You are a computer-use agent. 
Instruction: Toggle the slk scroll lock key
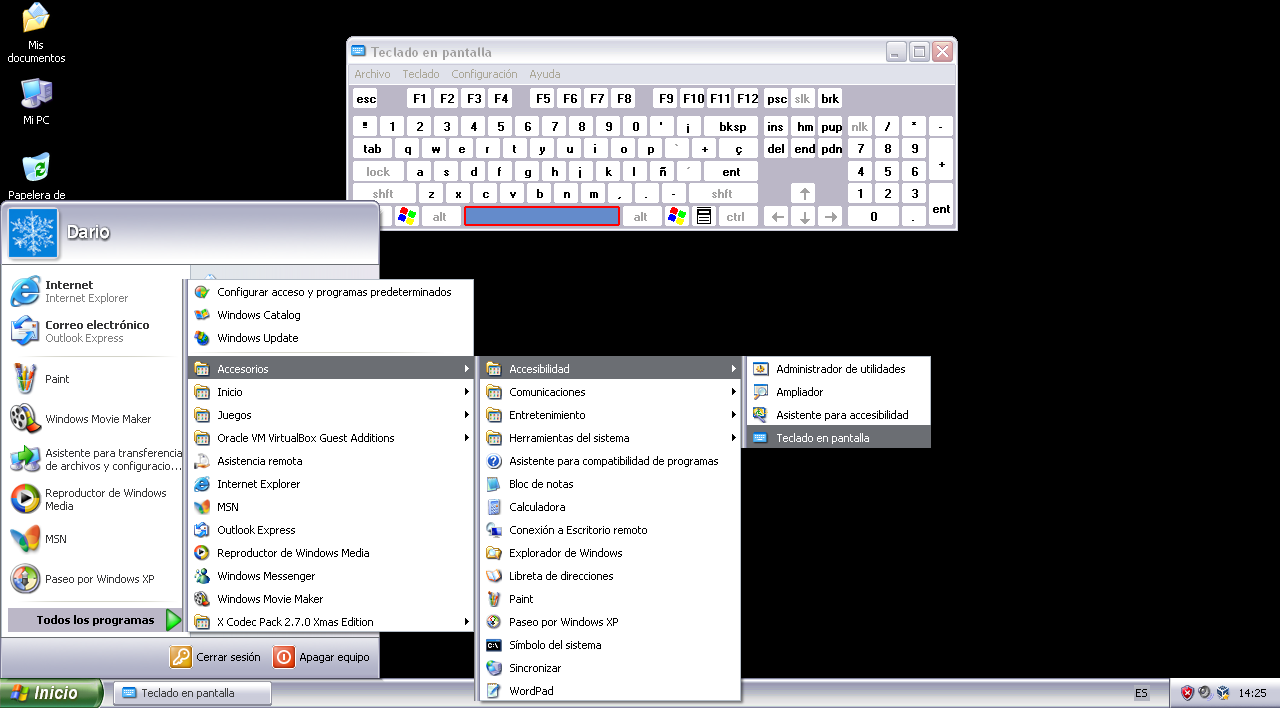pyautogui.click(x=802, y=98)
